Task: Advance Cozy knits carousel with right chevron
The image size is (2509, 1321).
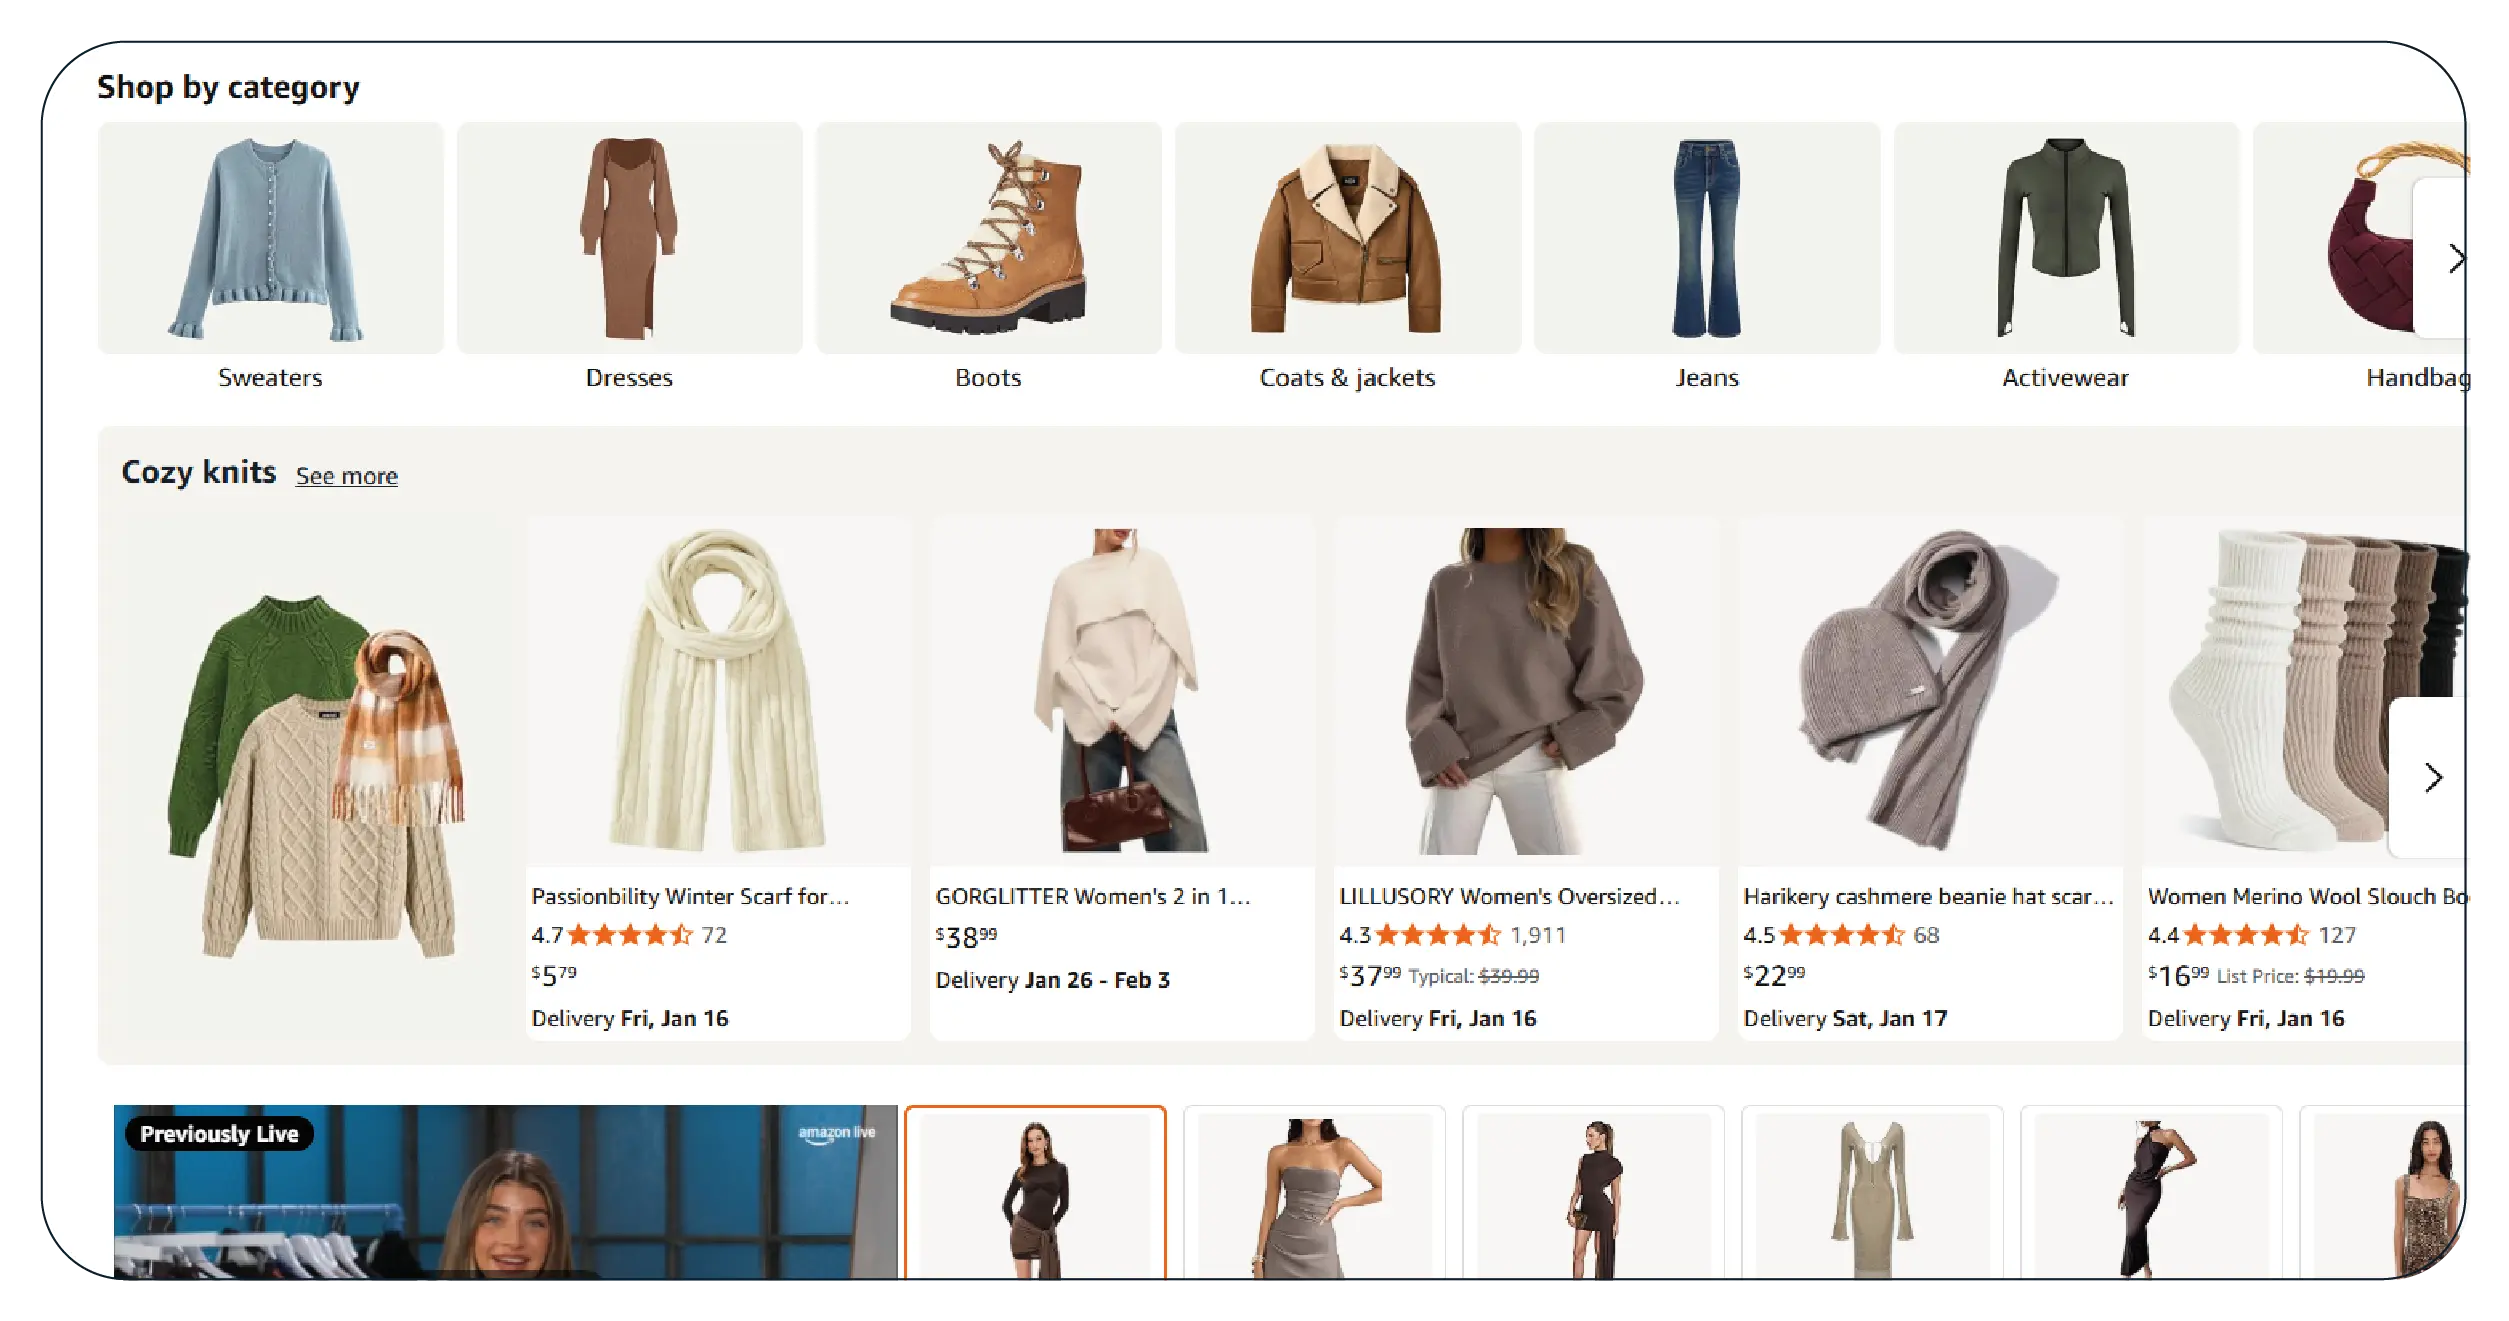Action: pos(2433,777)
